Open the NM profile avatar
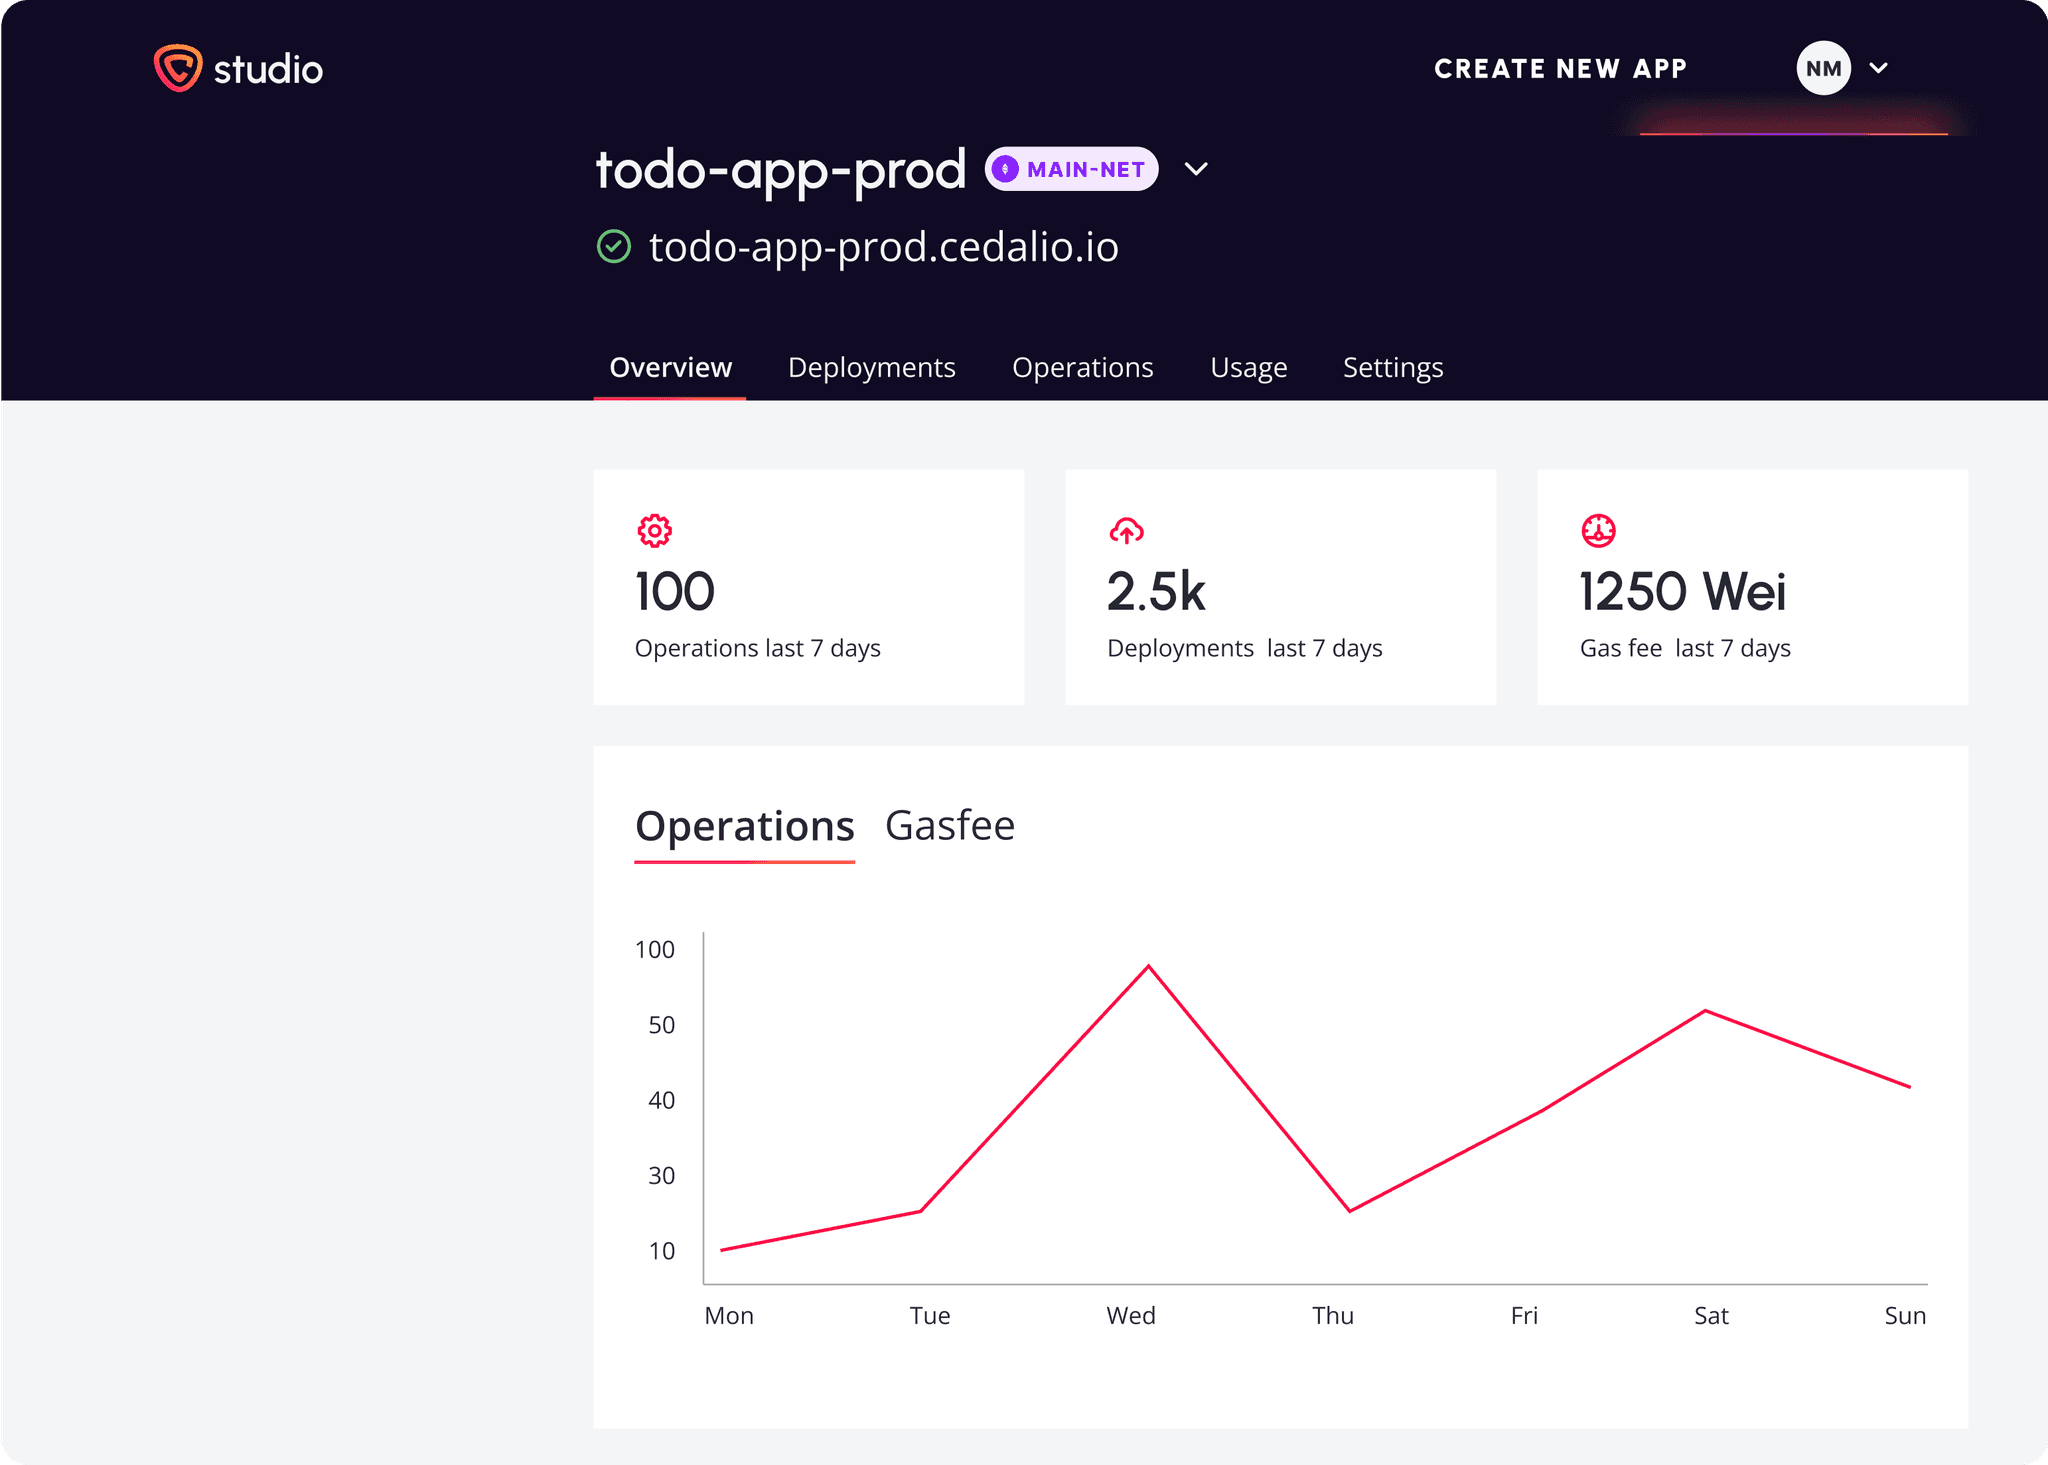Viewport: 2048px width, 1465px height. click(1824, 68)
